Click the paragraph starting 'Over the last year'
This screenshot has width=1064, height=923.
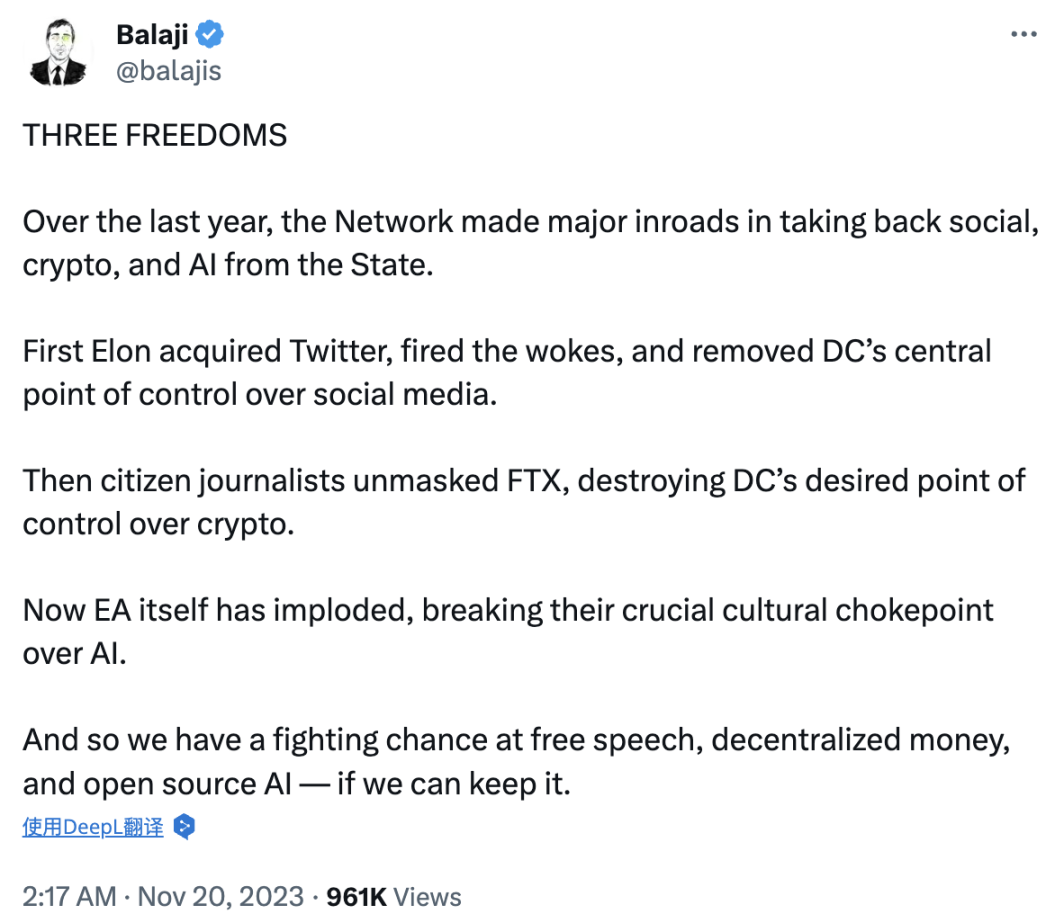point(531,243)
